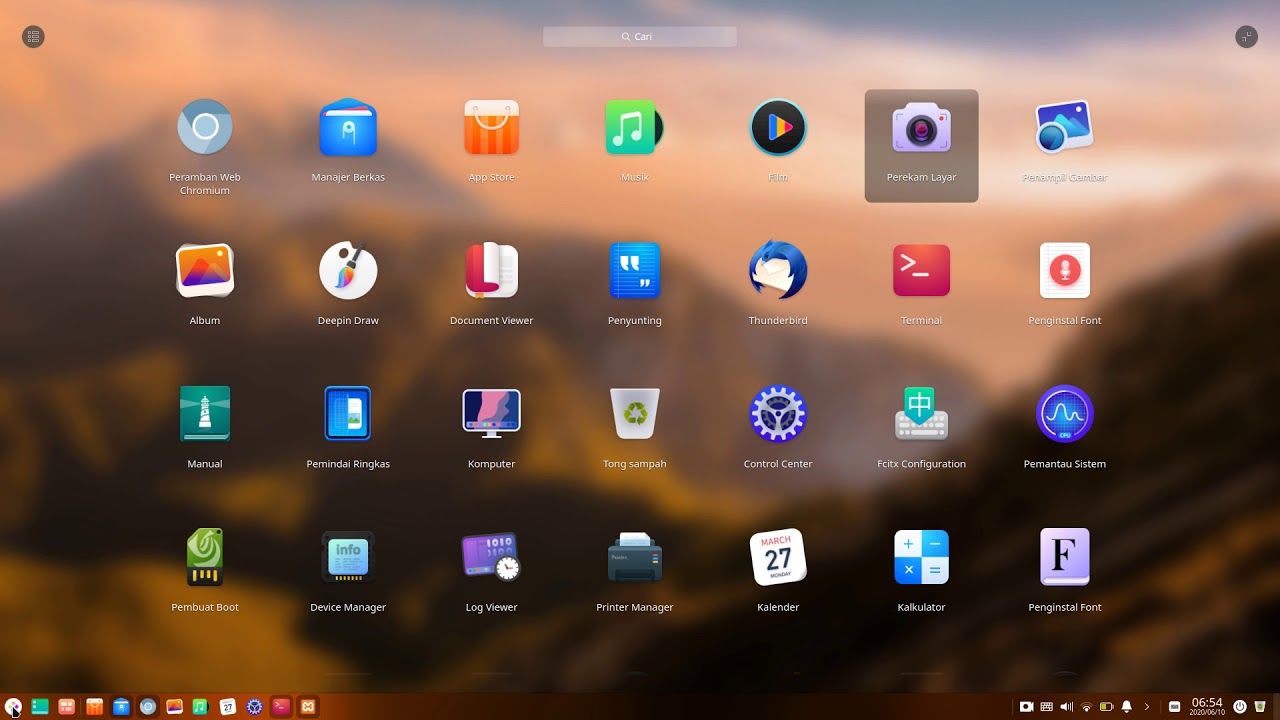The height and width of the screenshot is (720, 1280).
Task: Open Chromium from the dock
Action: 148,707
